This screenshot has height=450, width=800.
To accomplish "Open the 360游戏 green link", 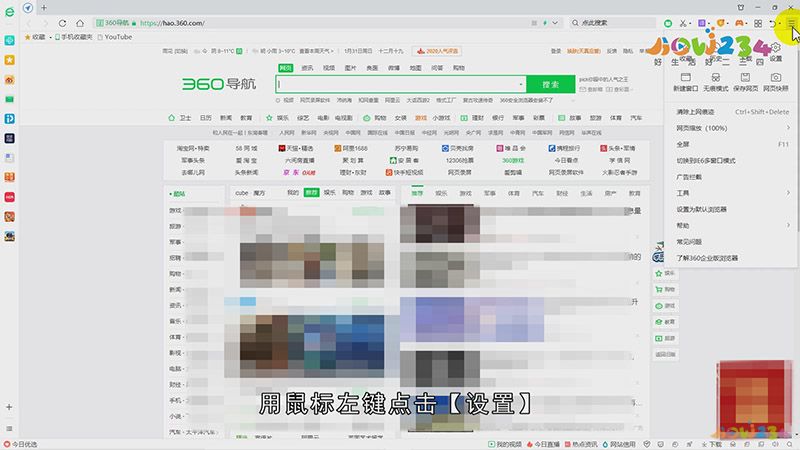I will (513, 161).
